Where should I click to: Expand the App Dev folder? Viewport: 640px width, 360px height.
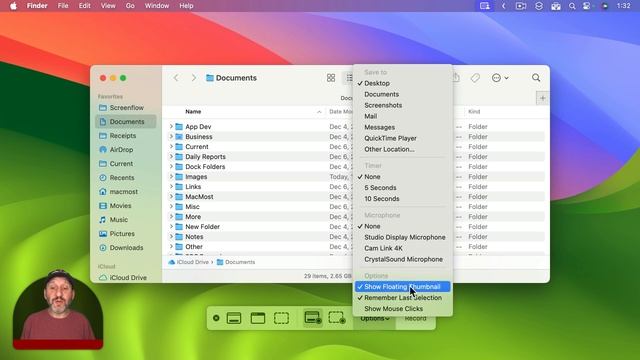171,127
